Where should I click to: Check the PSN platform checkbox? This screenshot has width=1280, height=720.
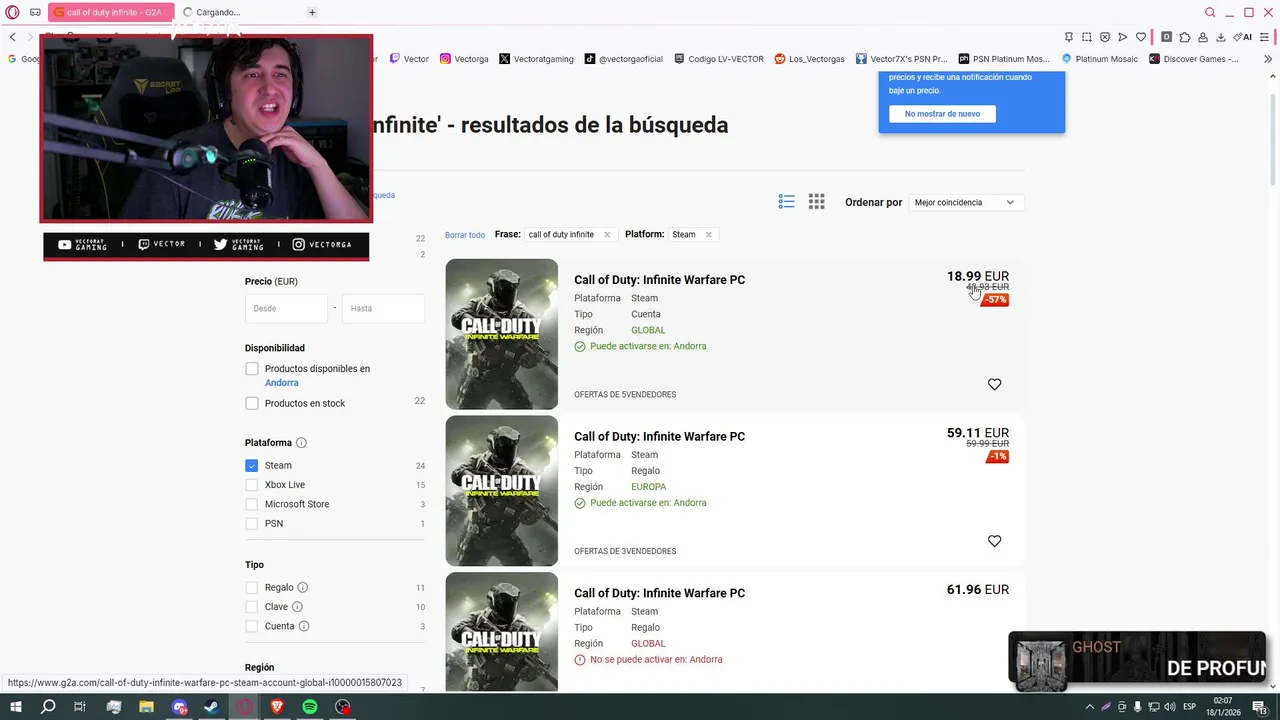[252, 524]
